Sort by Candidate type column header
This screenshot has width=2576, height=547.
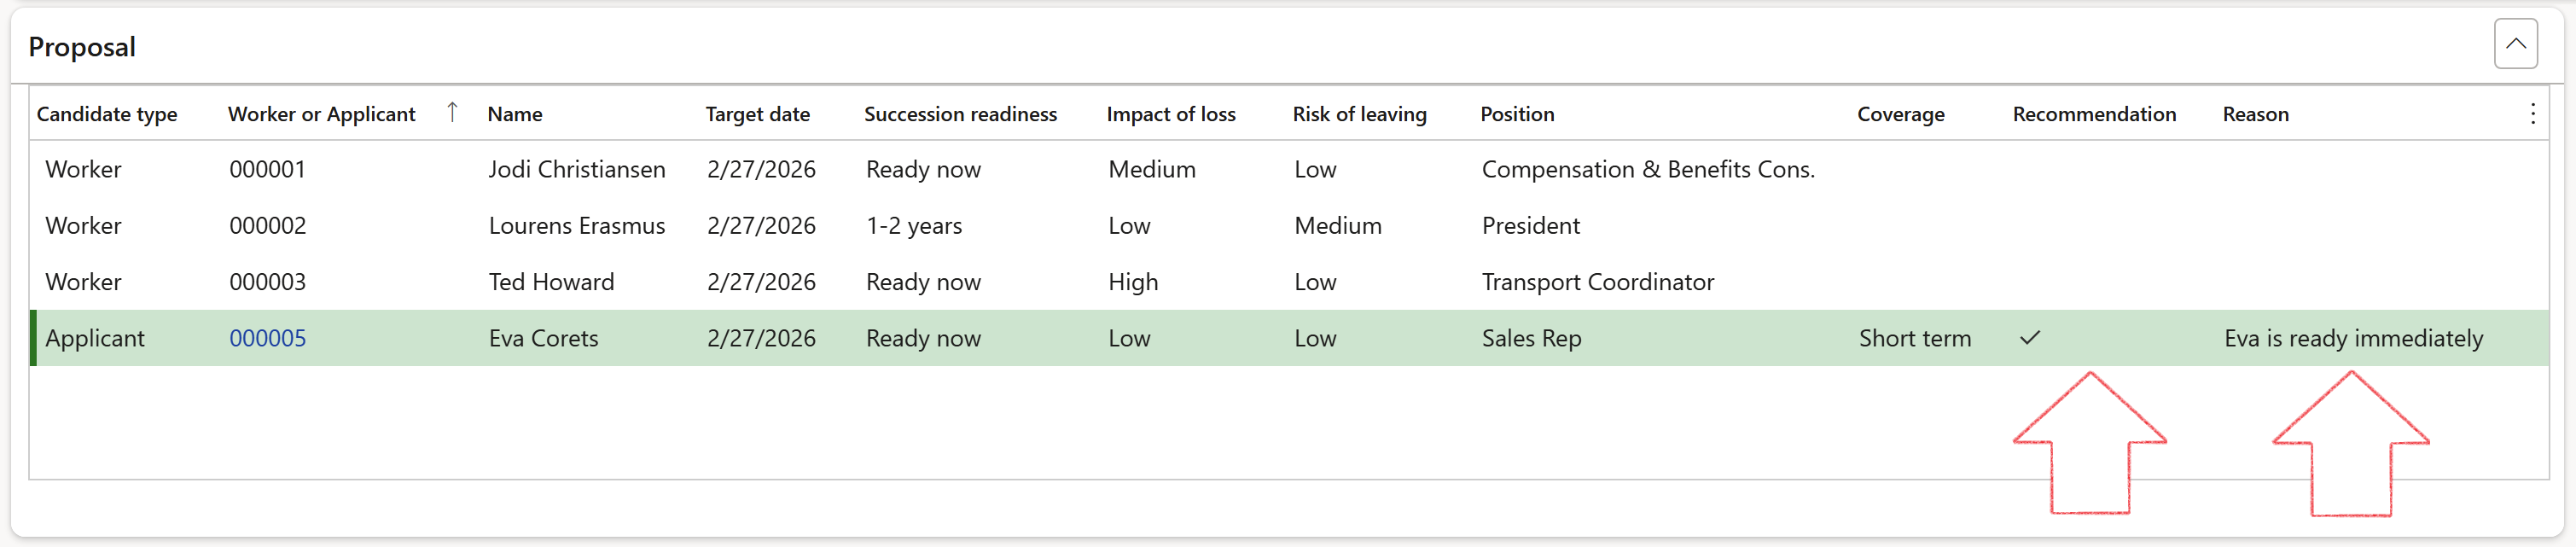pyautogui.click(x=107, y=114)
